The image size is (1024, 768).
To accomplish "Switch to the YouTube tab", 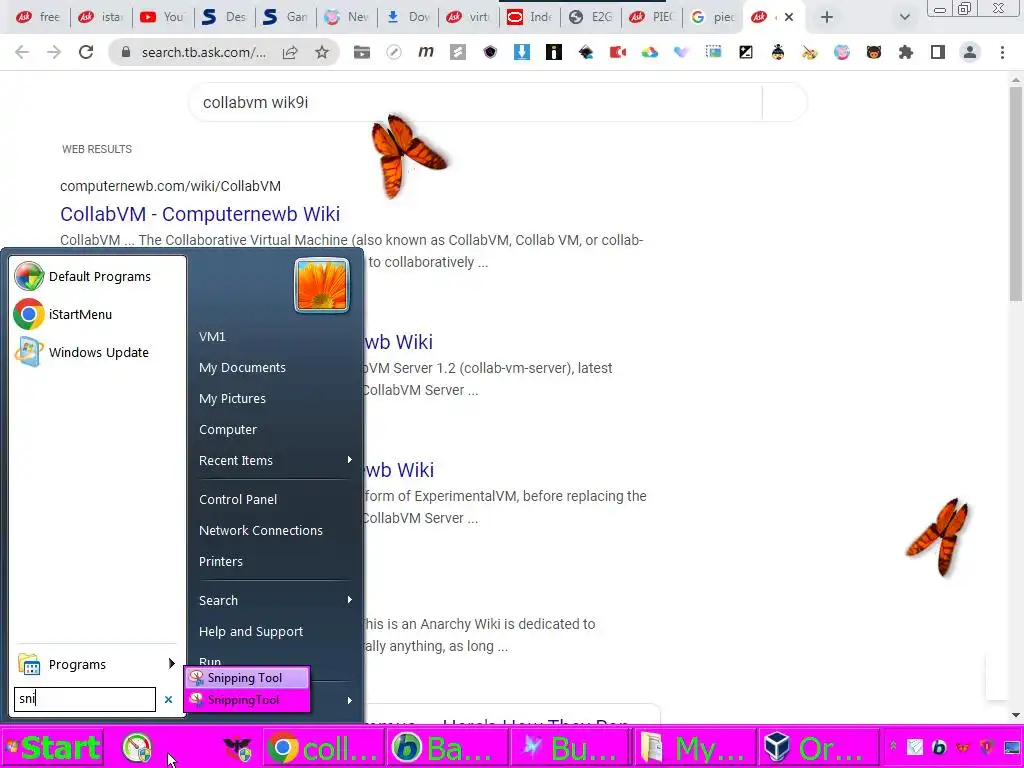I will coord(162,17).
